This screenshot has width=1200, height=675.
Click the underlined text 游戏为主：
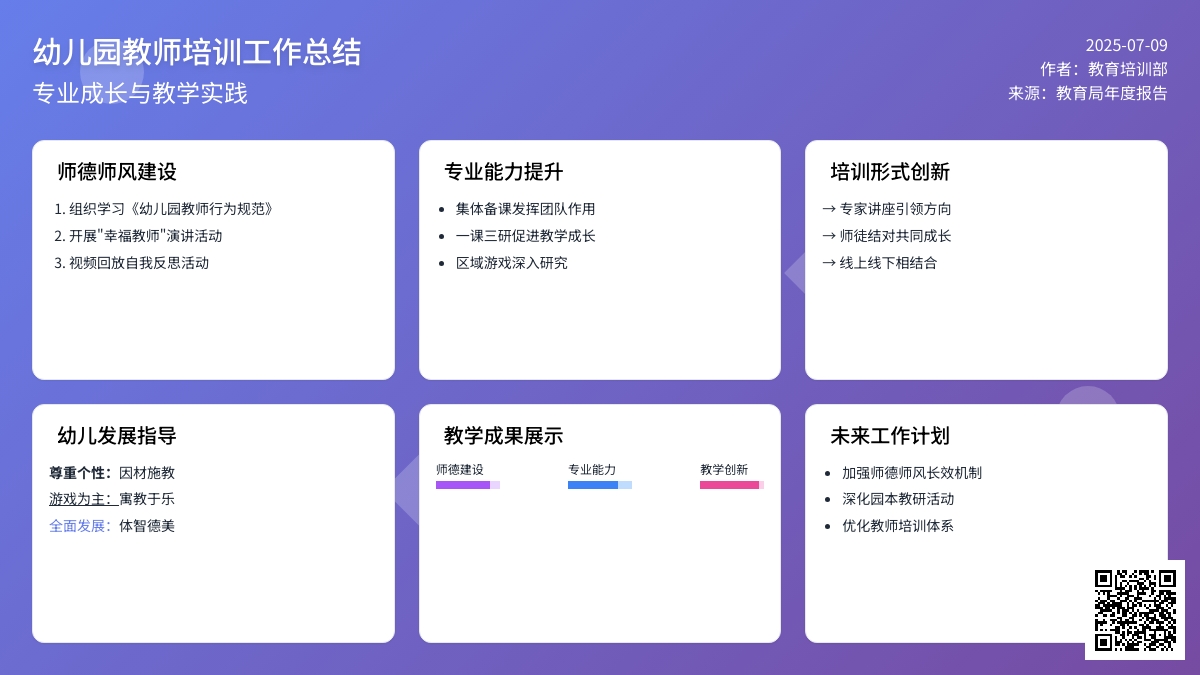pyautogui.click(x=84, y=499)
